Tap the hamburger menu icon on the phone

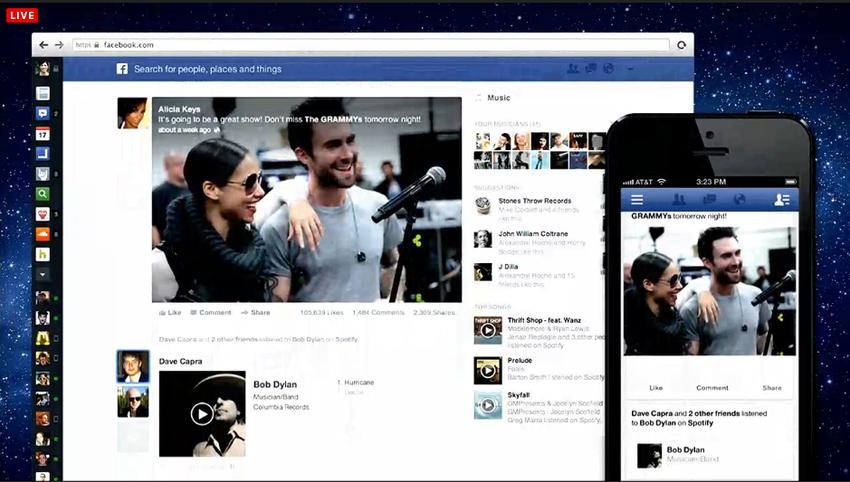tap(636, 200)
